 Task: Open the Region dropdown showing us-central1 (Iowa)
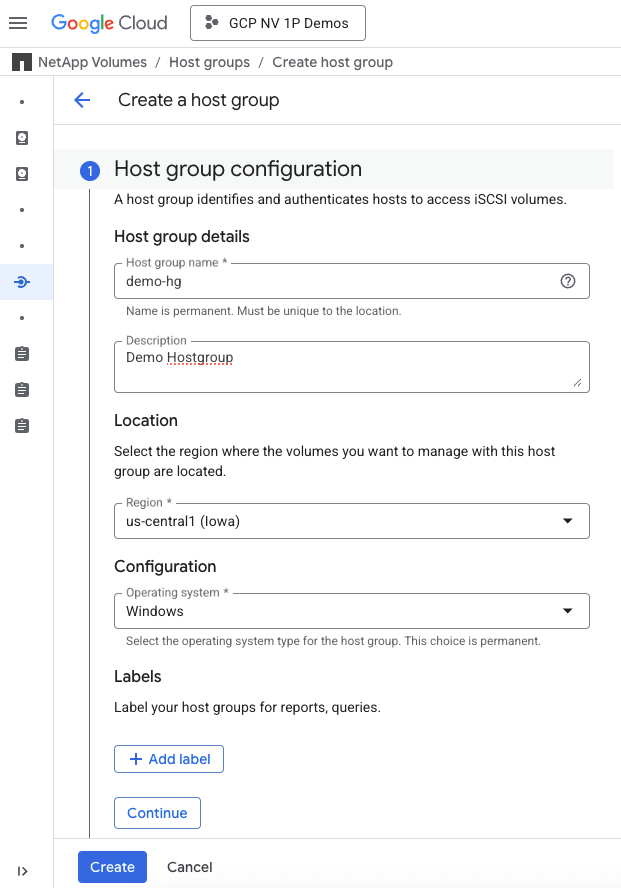click(351, 521)
